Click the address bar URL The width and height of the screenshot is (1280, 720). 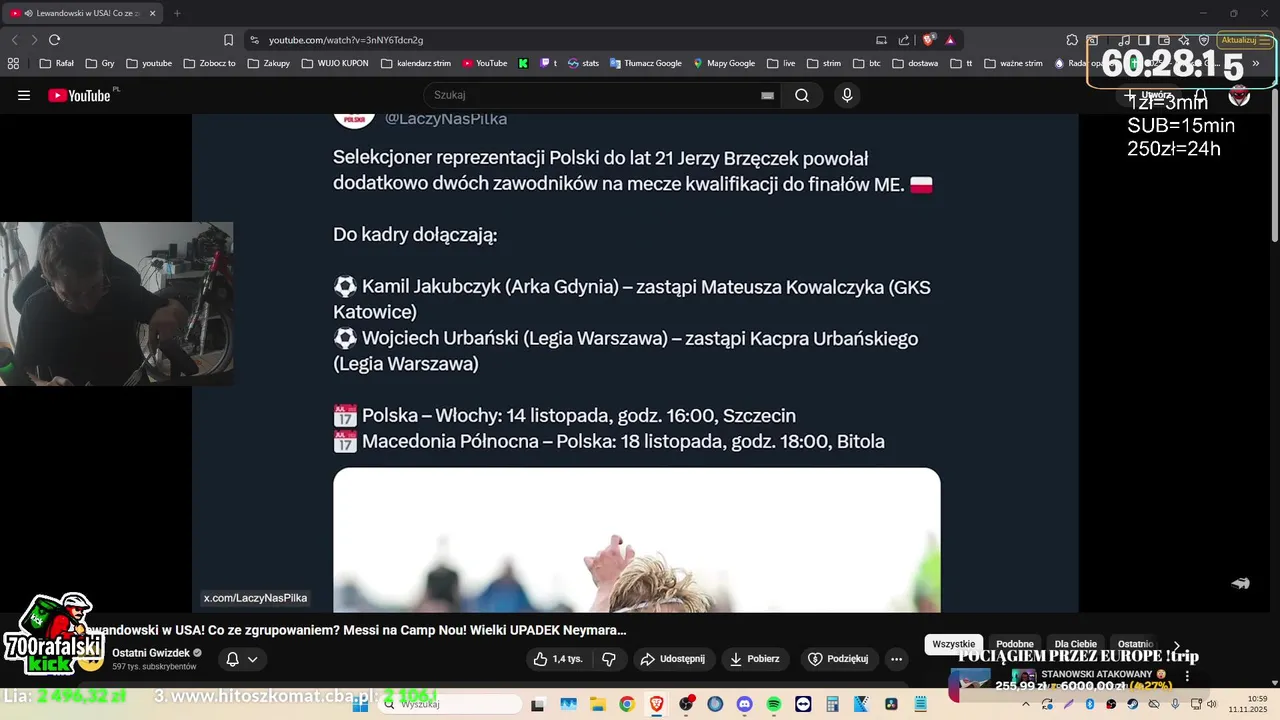tap(346, 40)
